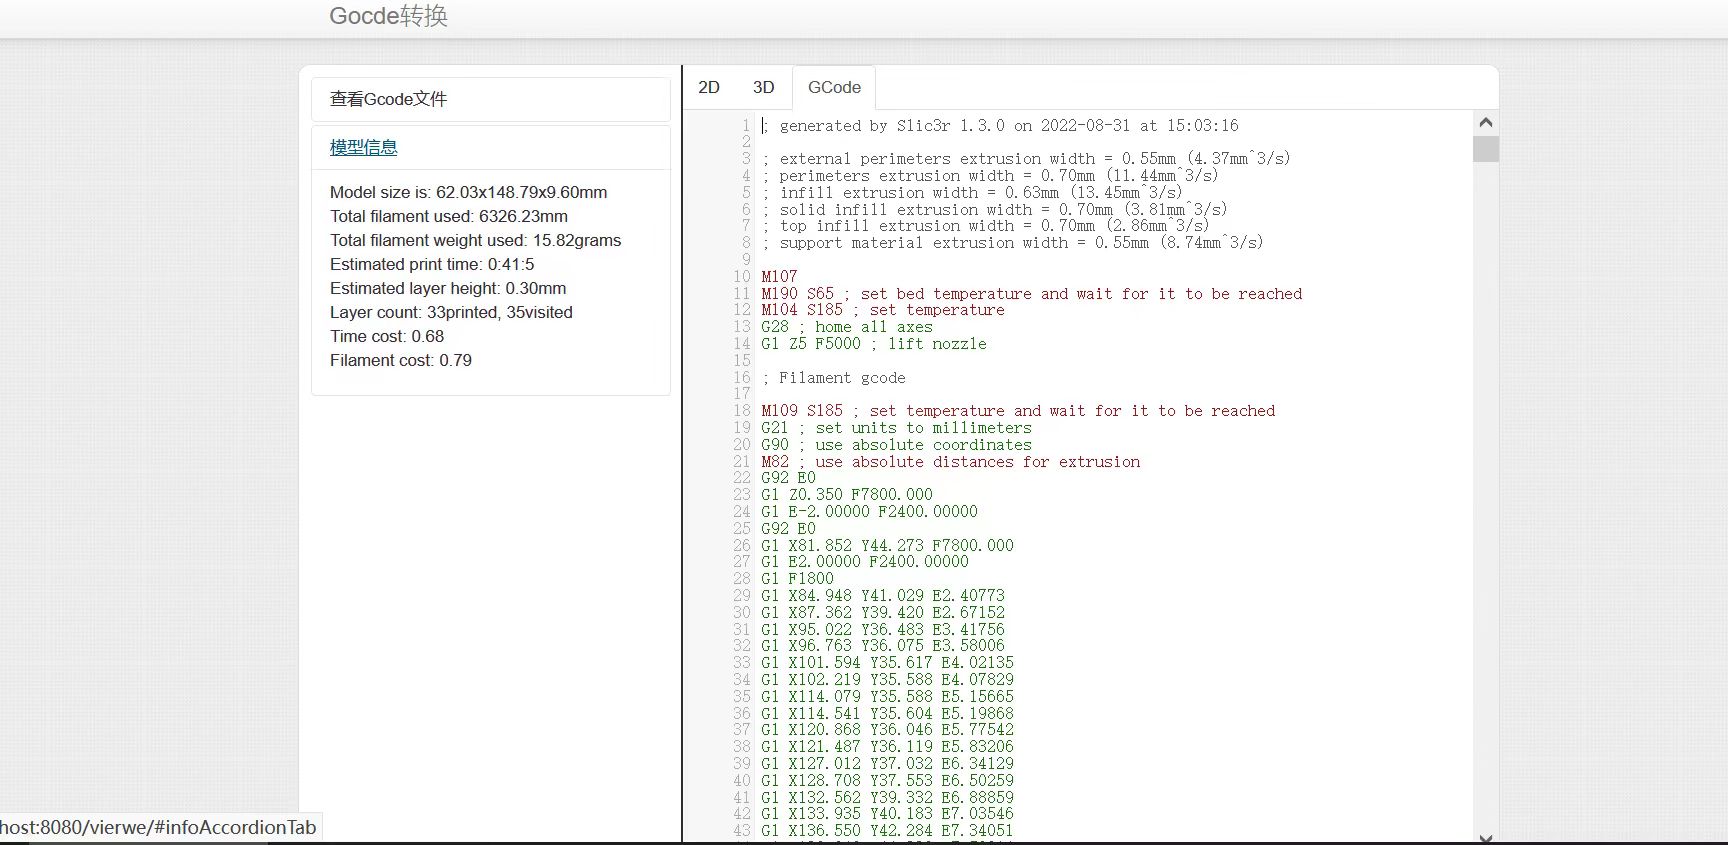This screenshot has height=845, width=1728.
Task: Click Layer count 33printed, 35visited line
Action: tap(451, 312)
